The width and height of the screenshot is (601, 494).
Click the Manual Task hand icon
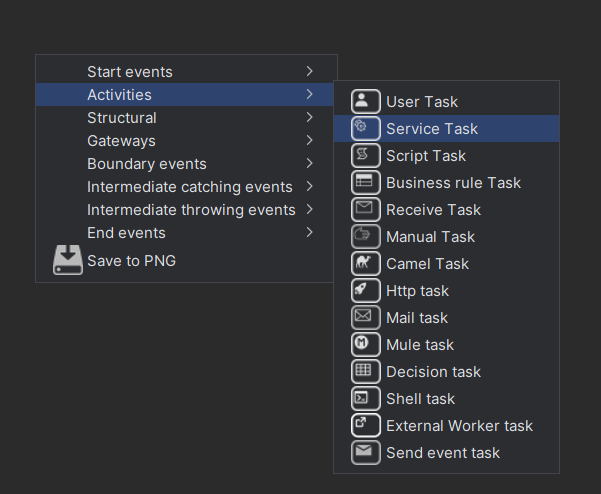pos(366,236)
